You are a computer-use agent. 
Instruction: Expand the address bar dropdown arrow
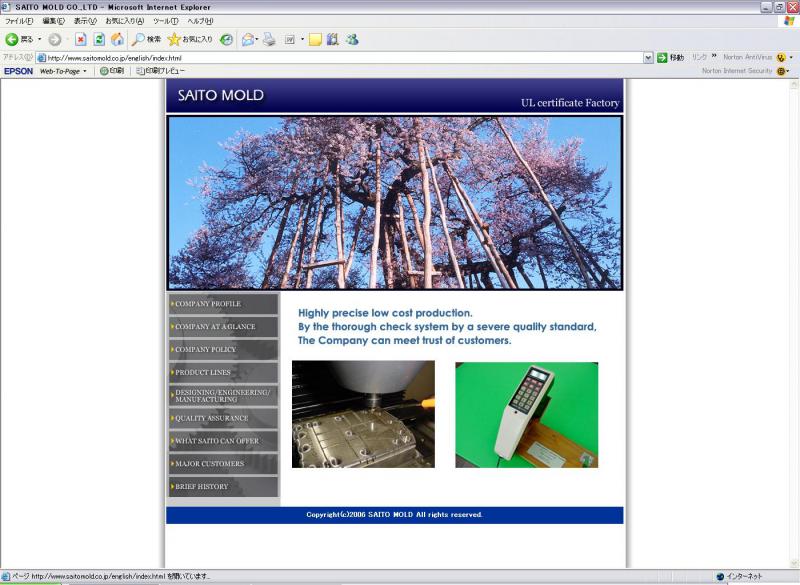[x=648, y=57]
